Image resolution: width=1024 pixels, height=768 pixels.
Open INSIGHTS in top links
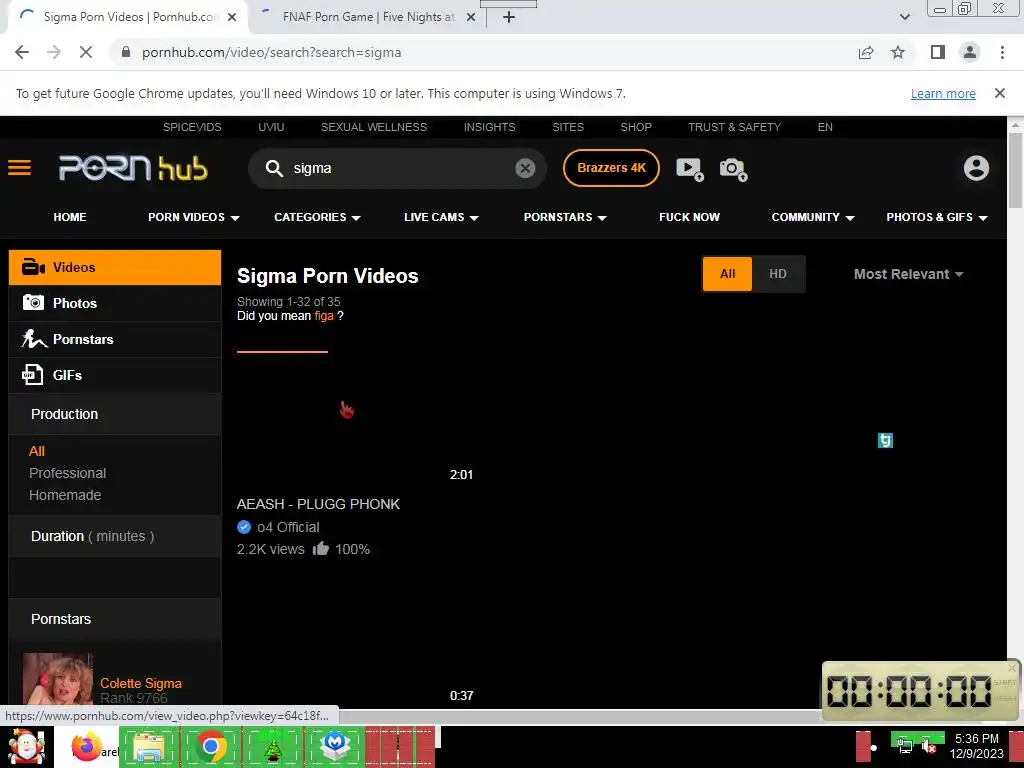point(489,127)
